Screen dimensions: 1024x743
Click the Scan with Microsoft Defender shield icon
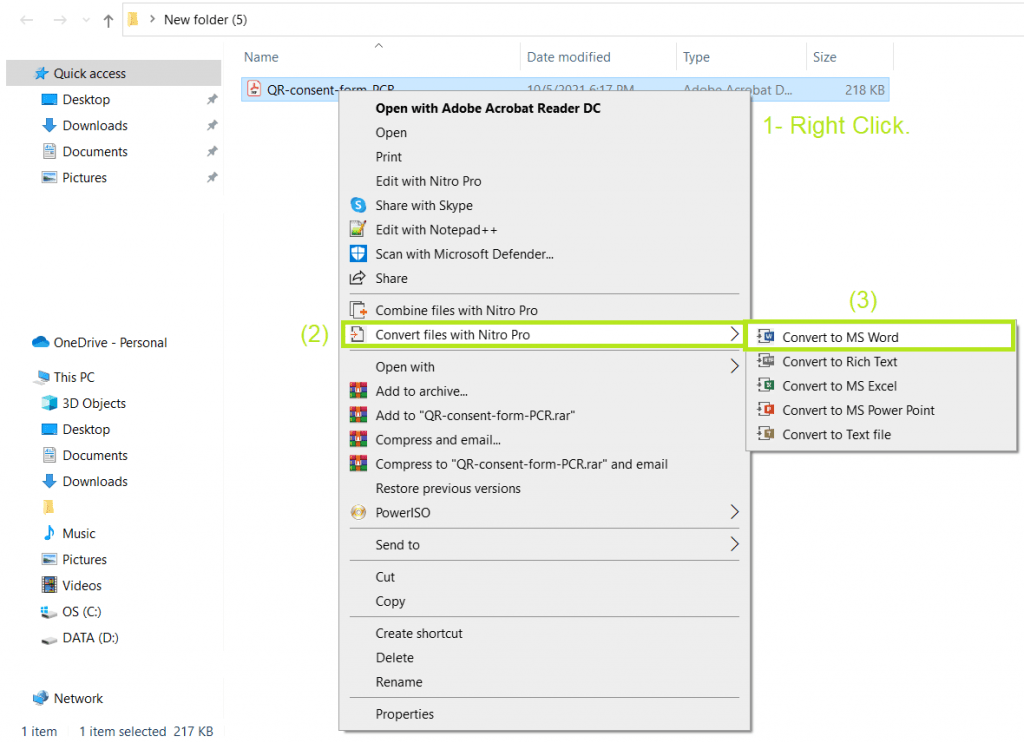358,254
